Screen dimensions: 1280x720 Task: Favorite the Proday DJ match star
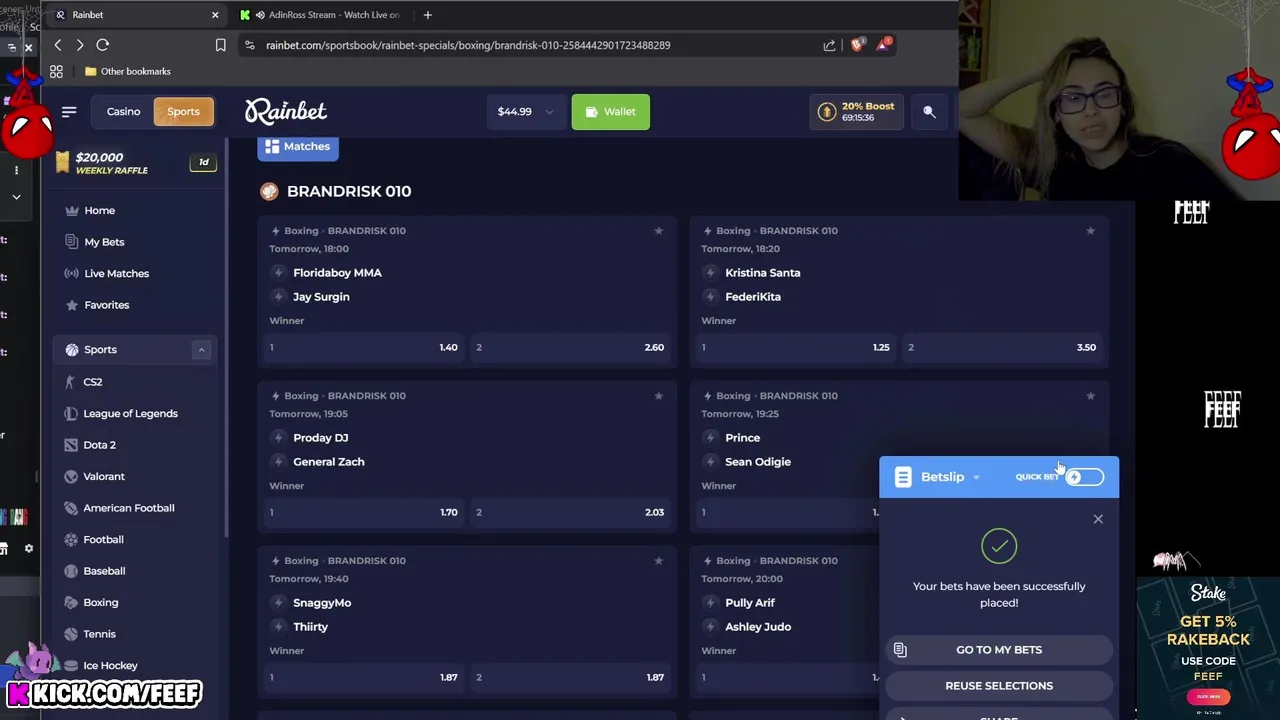[x=658, y=396]
